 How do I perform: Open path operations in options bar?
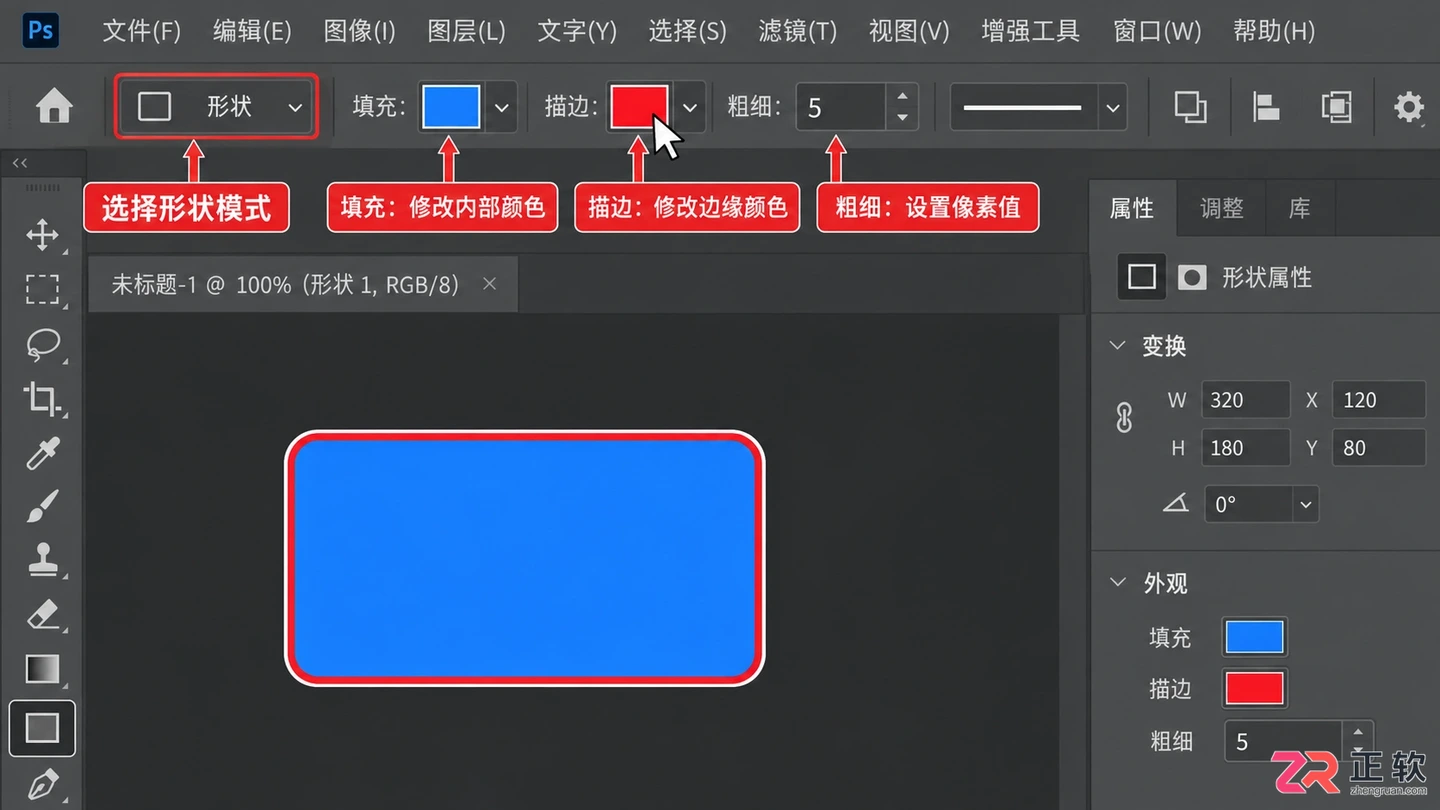[1190, 106]
